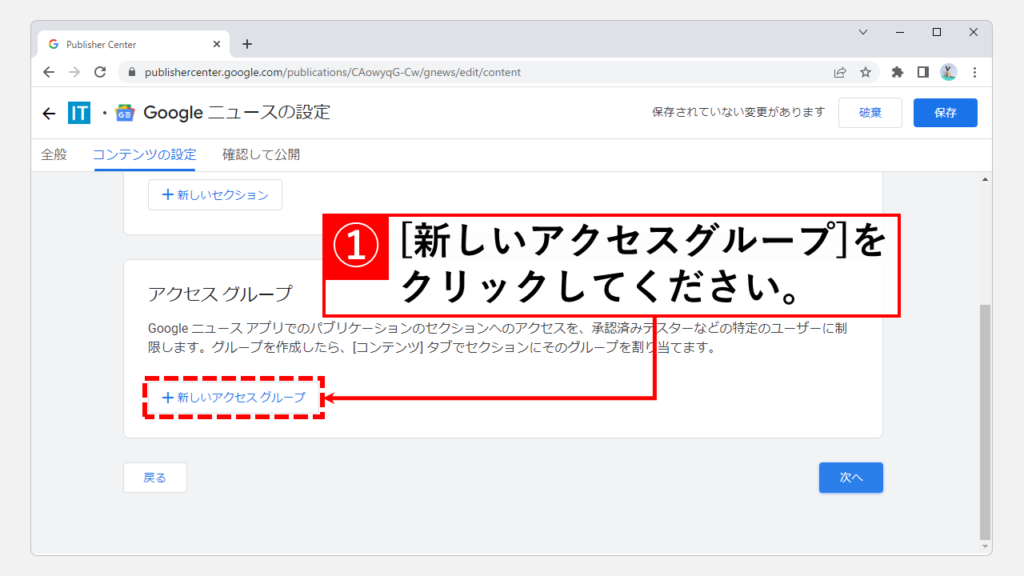View site information via the lock icon
The height and width of the screenshot is (576, 1024).
127,72
